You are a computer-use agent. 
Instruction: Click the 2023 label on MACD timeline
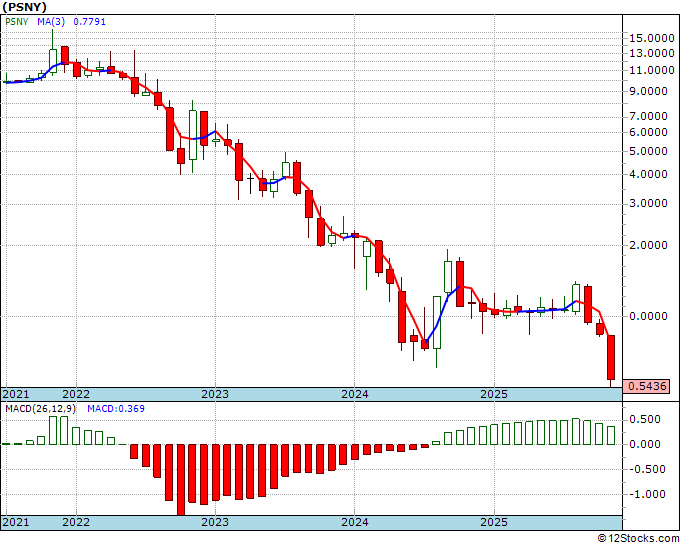click(x=215, y=522)
